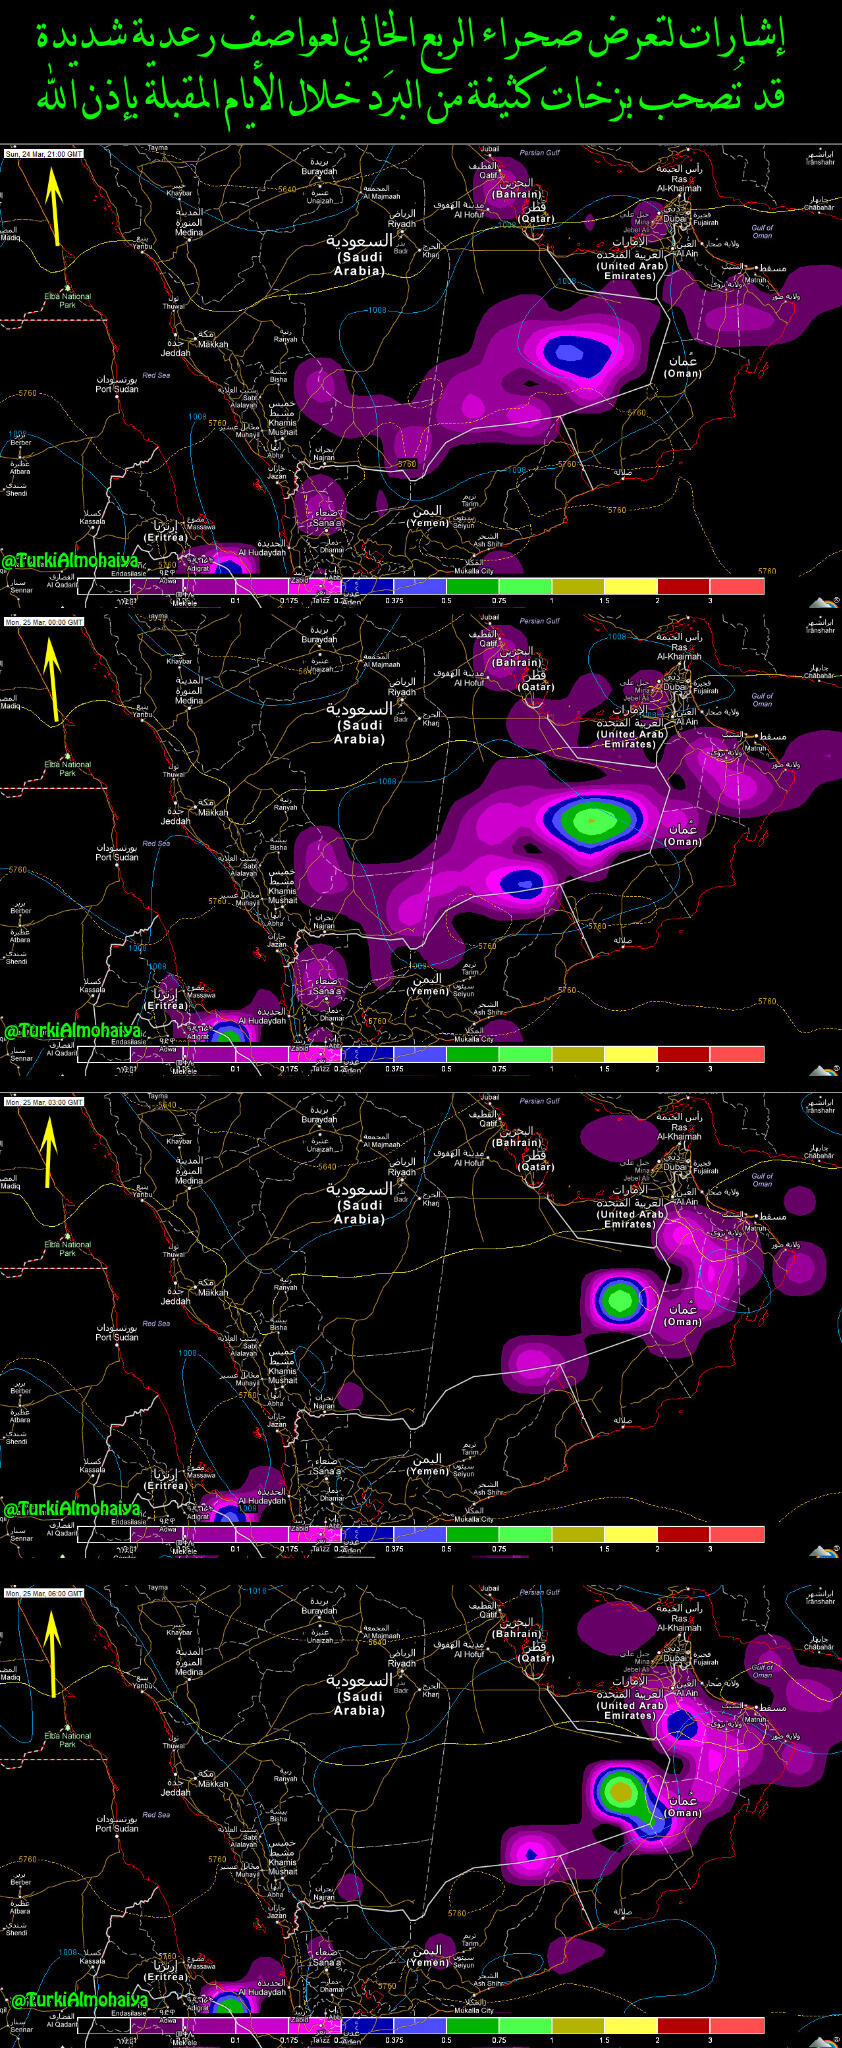Viewport: 842px width, 2048px height.
Task: Click the weather logo icon in 06:00 map
Action: point(824,2041)
